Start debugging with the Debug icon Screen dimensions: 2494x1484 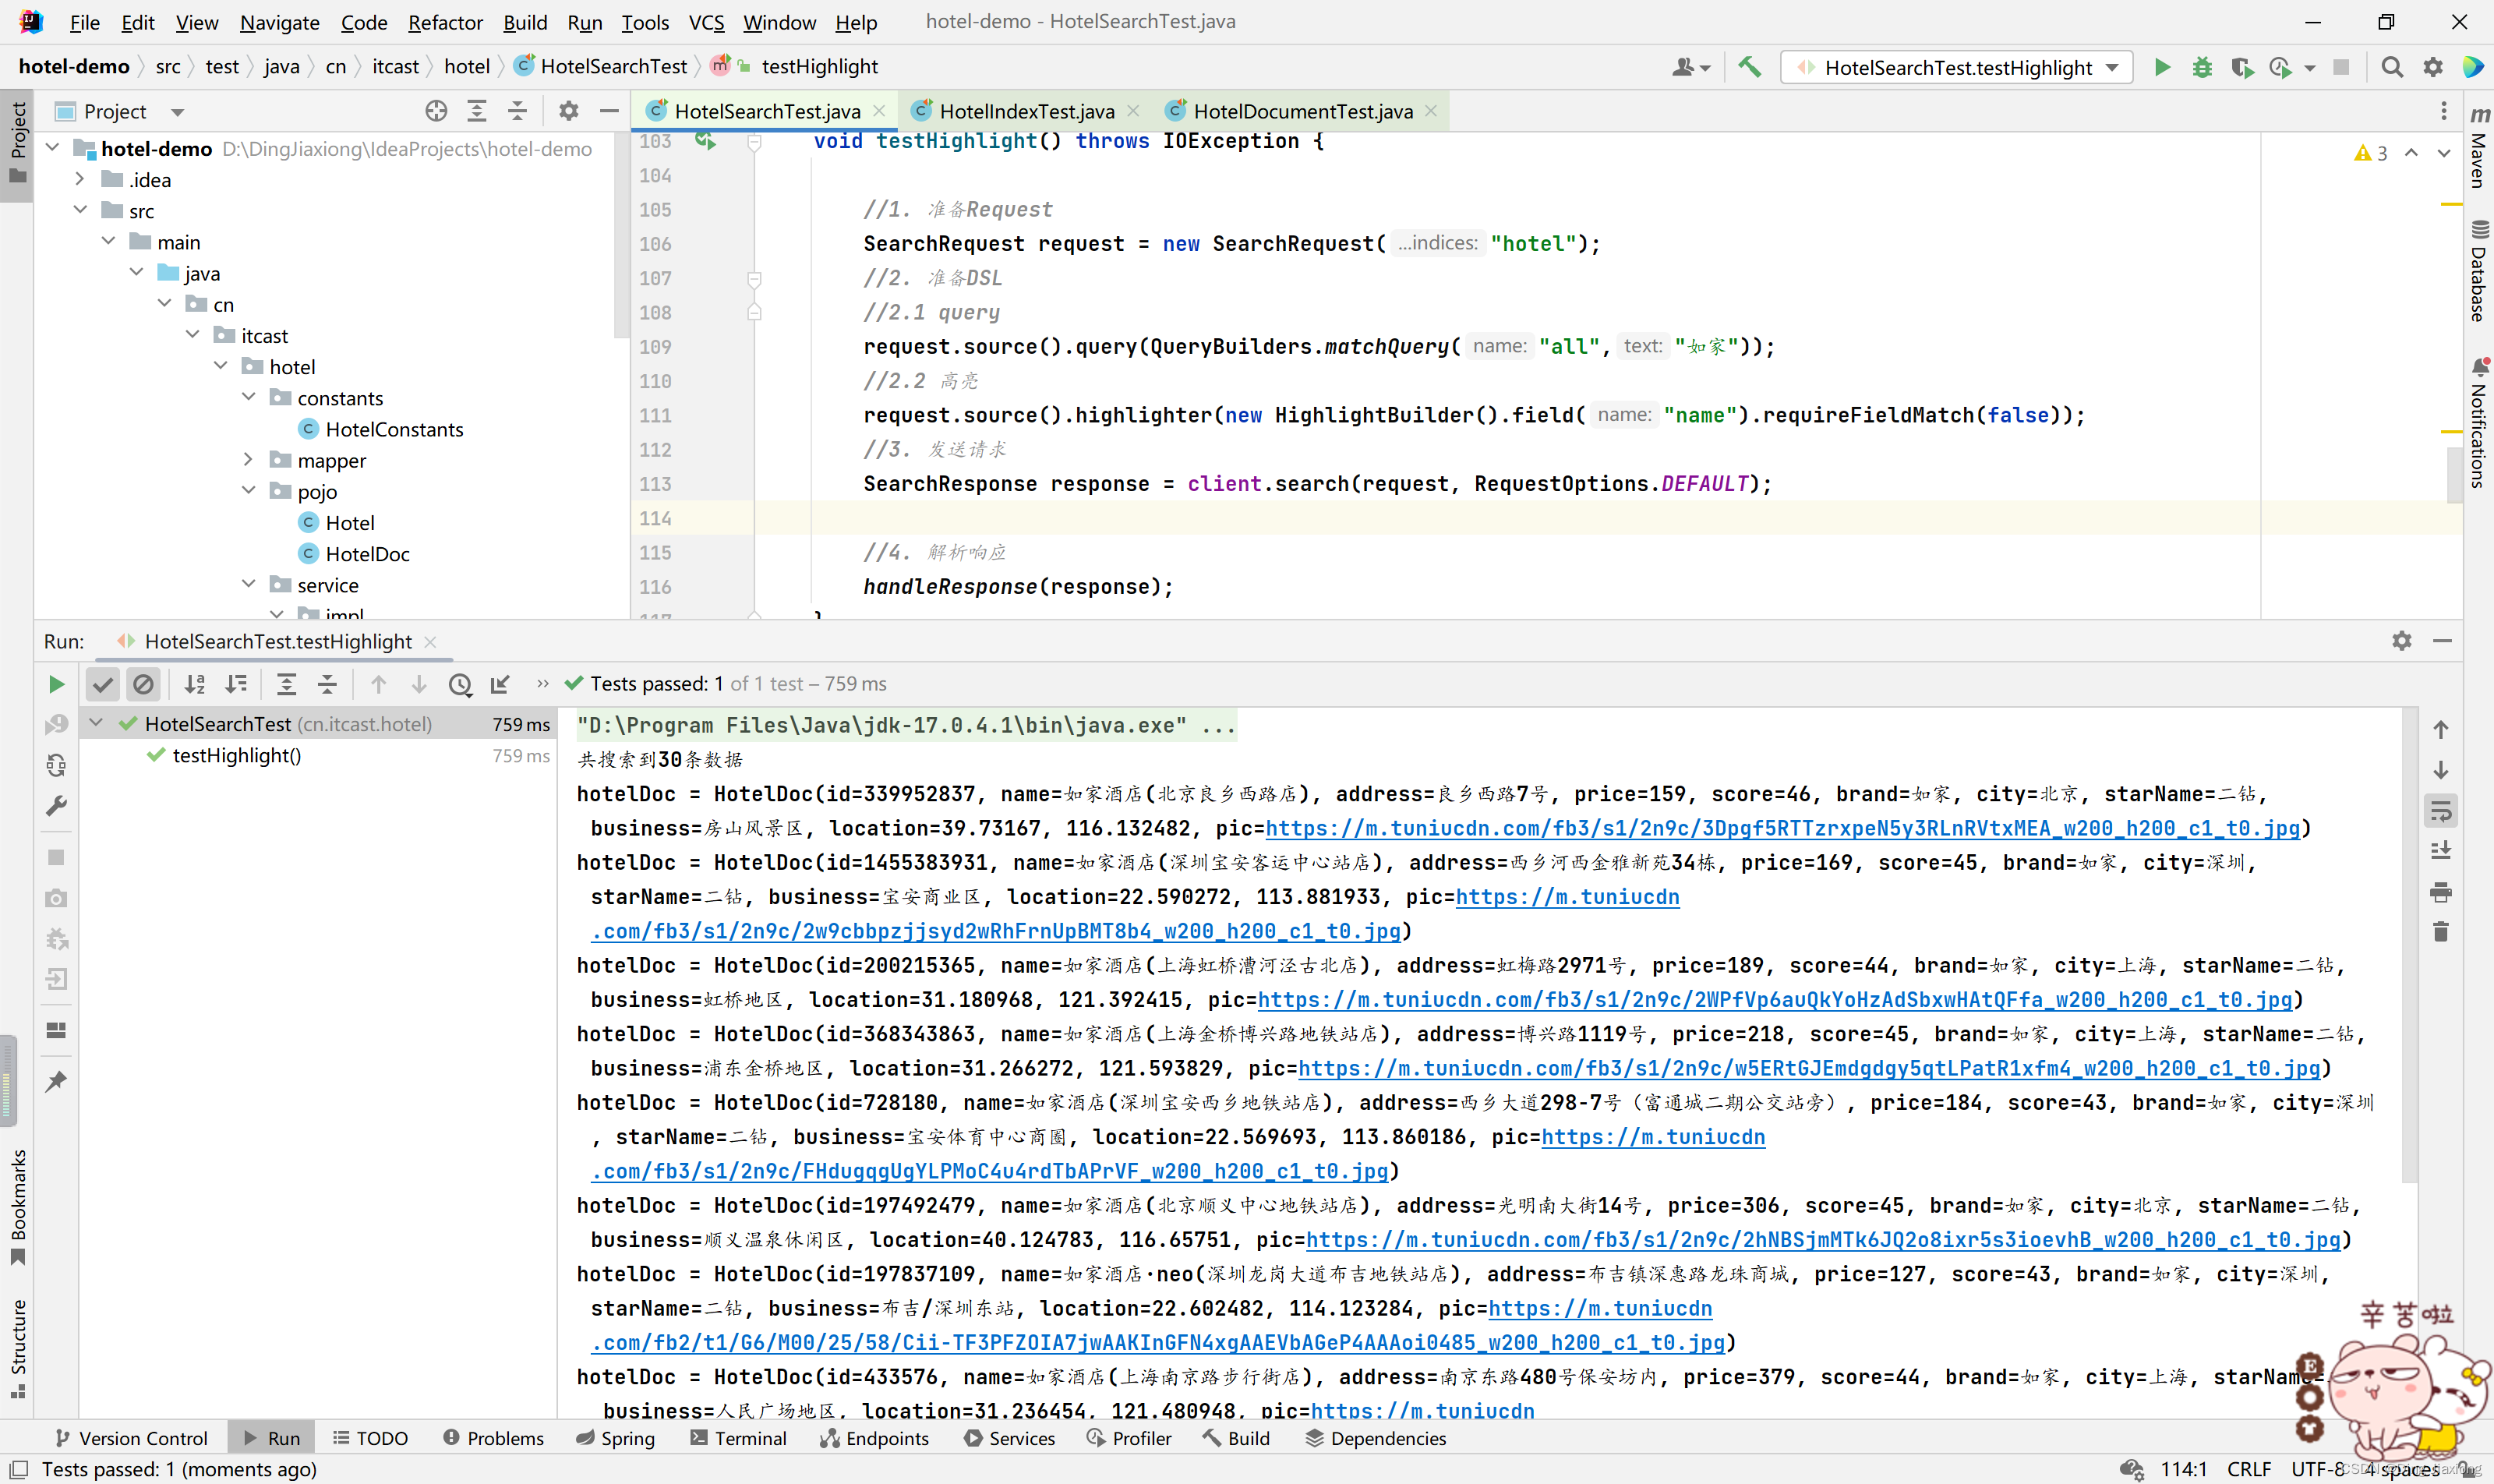2203,67
